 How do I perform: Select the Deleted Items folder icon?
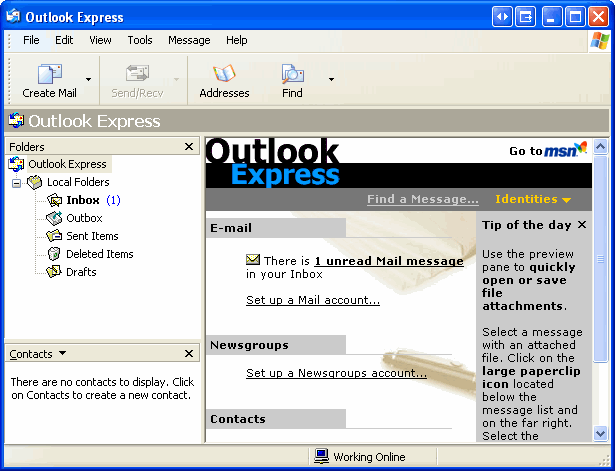[x=54, y=254]
